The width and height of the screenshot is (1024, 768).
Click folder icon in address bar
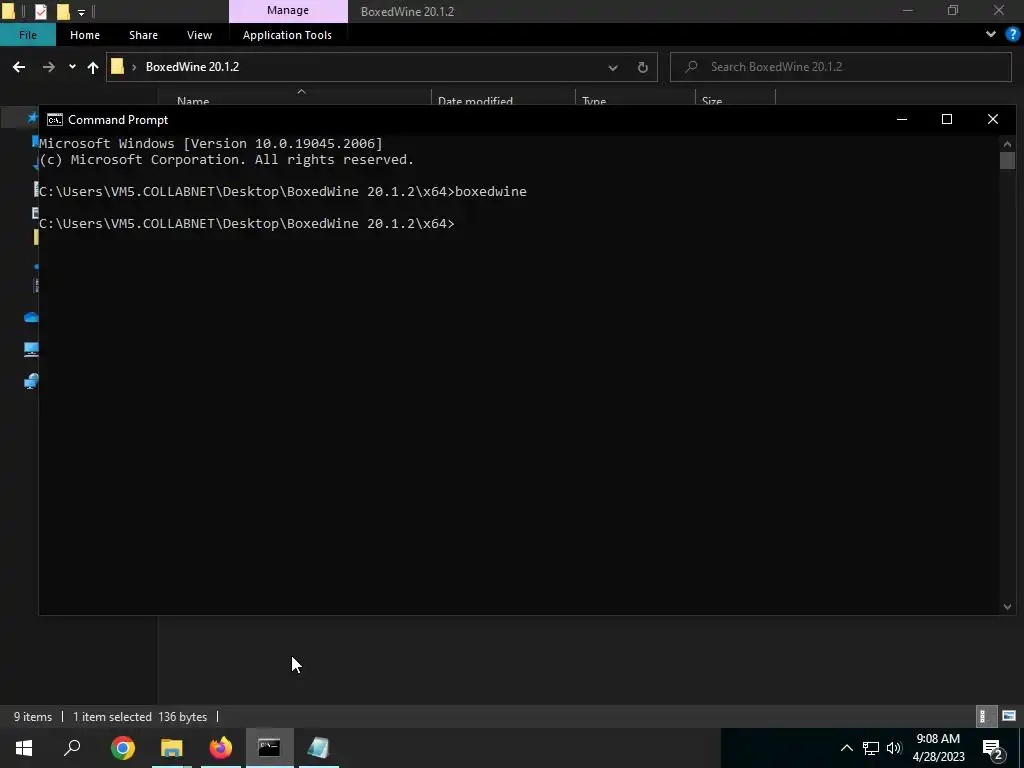coord(118,66)
